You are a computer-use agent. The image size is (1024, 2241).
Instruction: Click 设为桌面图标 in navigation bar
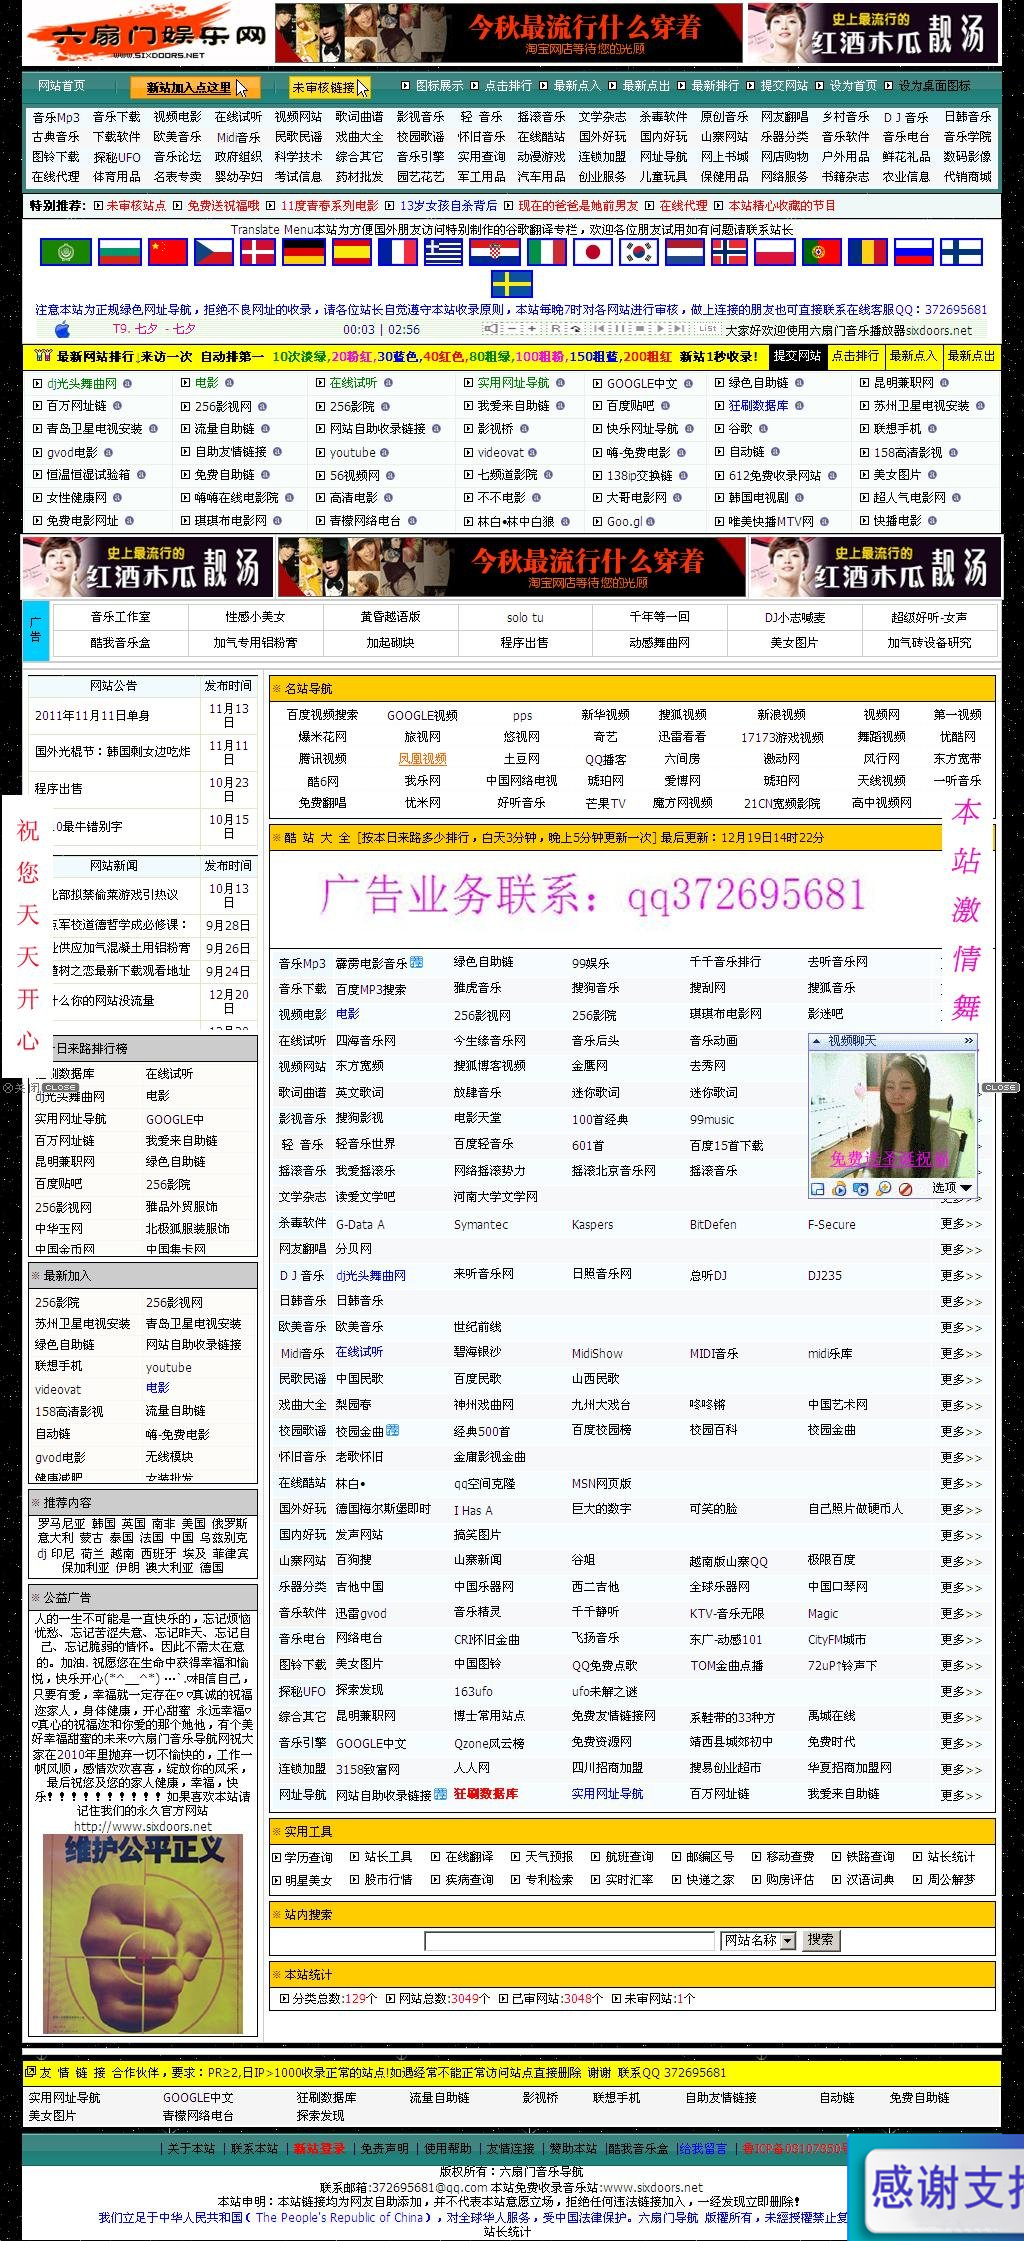pos(934,86)
